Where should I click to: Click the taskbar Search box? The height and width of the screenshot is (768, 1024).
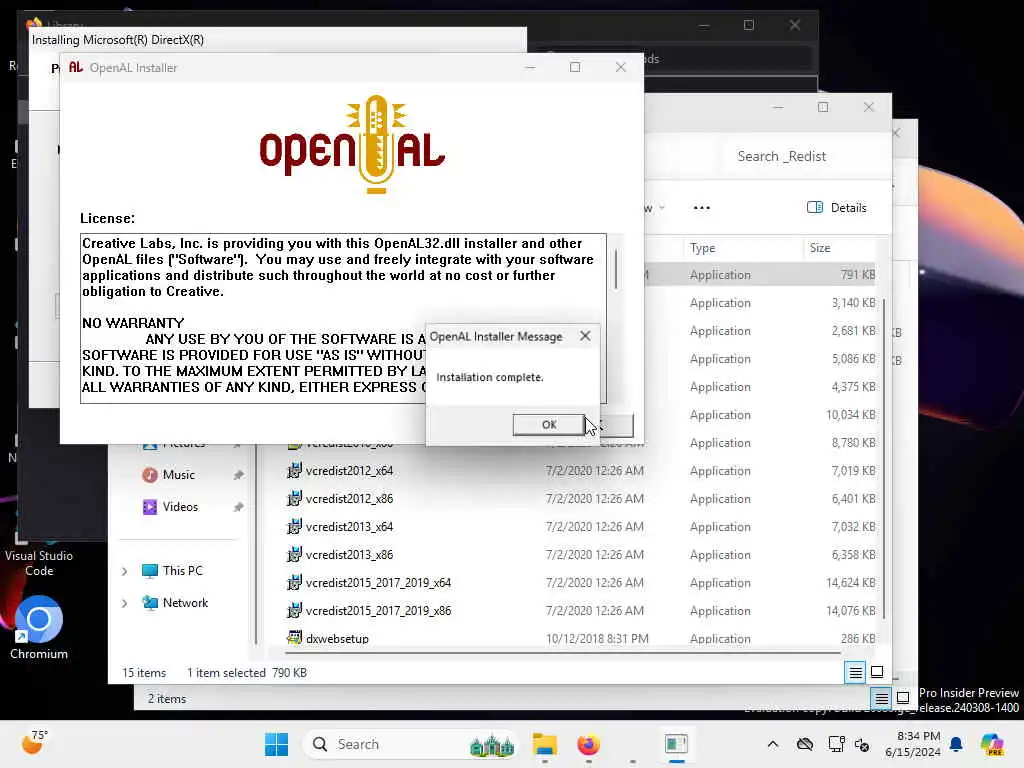[411, 744]
